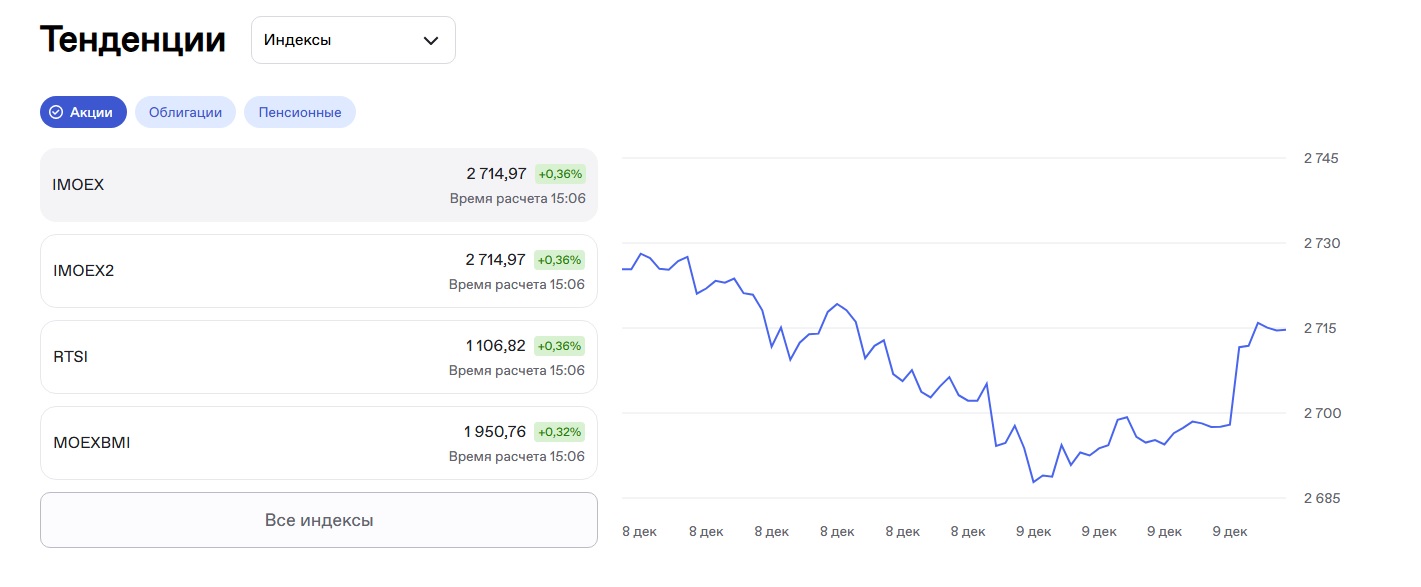
Task: Click the 2 745 axis label
Action: pos(1320,158)
